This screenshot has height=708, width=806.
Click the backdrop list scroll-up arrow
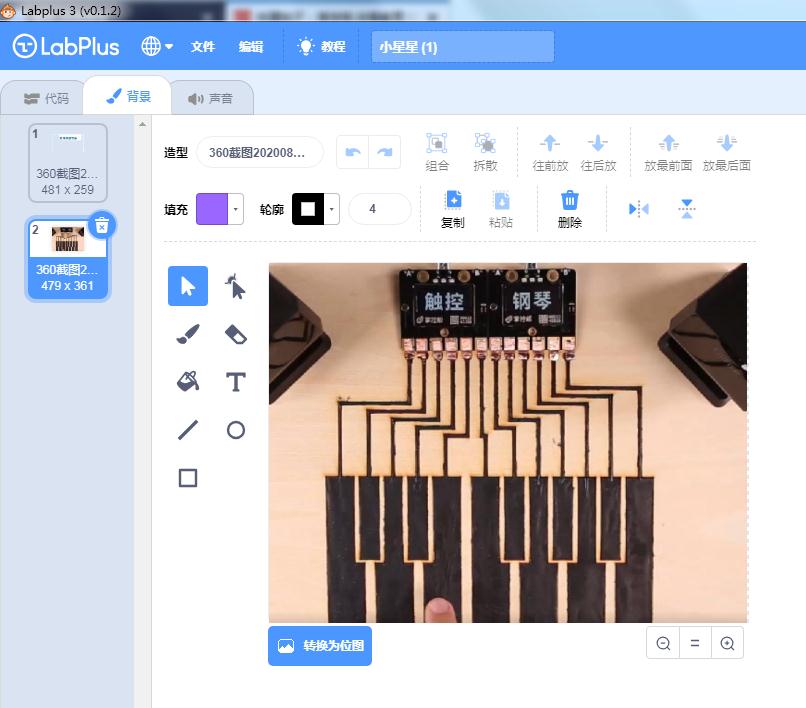[x=142, y=124]
